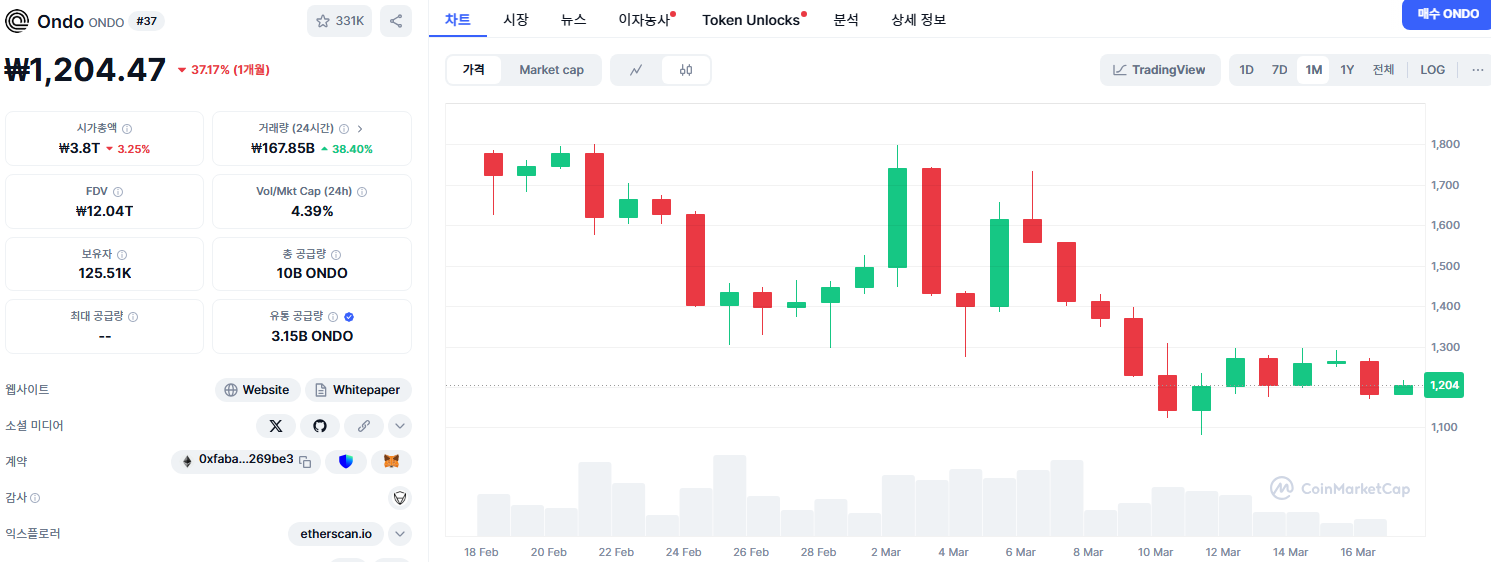Screen dimensions: 1491x562
Task: Open info icon beside 유통 공급량
Action: click(333, 317)
